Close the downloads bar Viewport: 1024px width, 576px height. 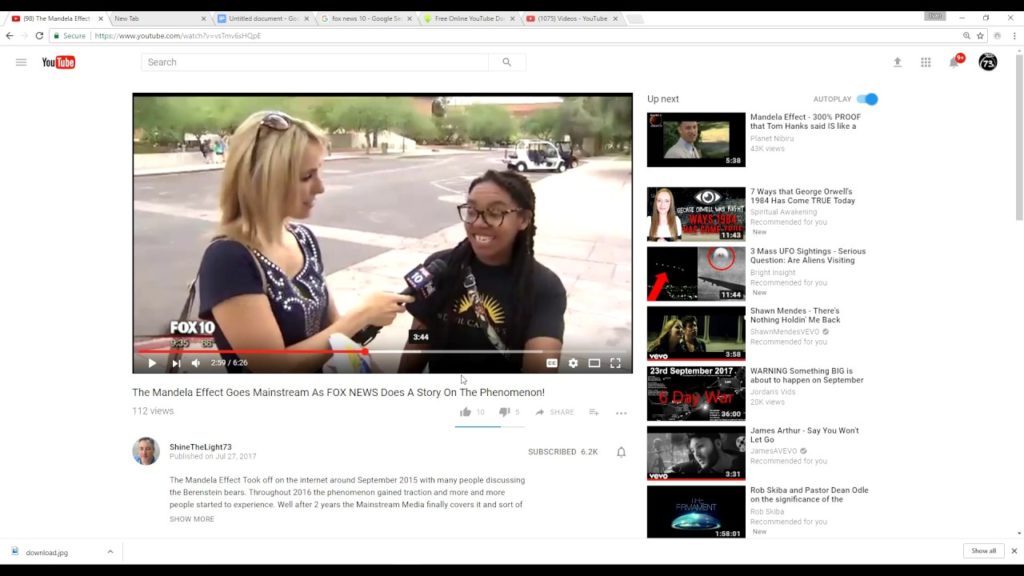pyautogui.click(x=1014, y=551)
